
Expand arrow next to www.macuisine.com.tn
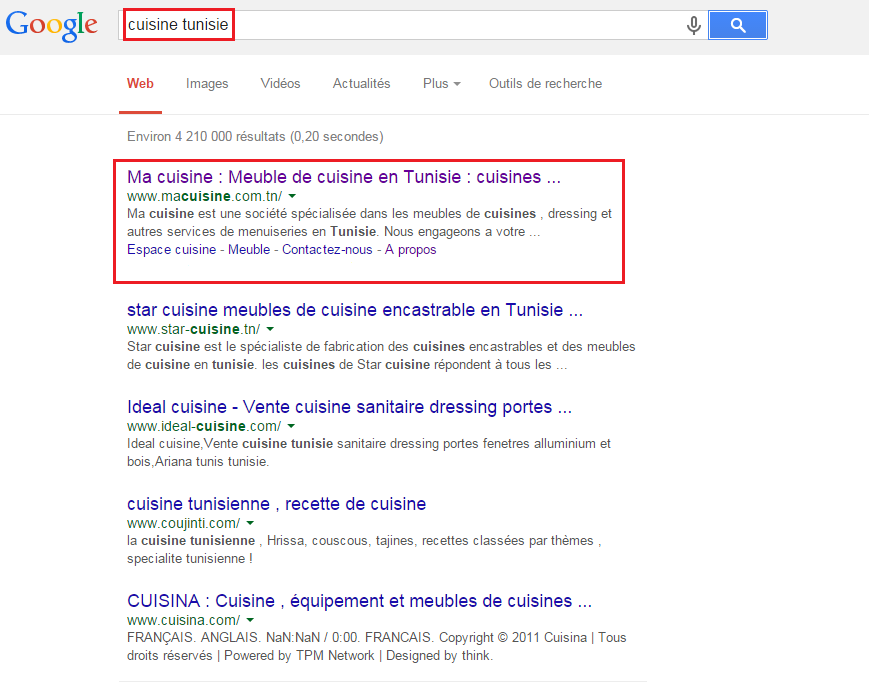(293, 196)
